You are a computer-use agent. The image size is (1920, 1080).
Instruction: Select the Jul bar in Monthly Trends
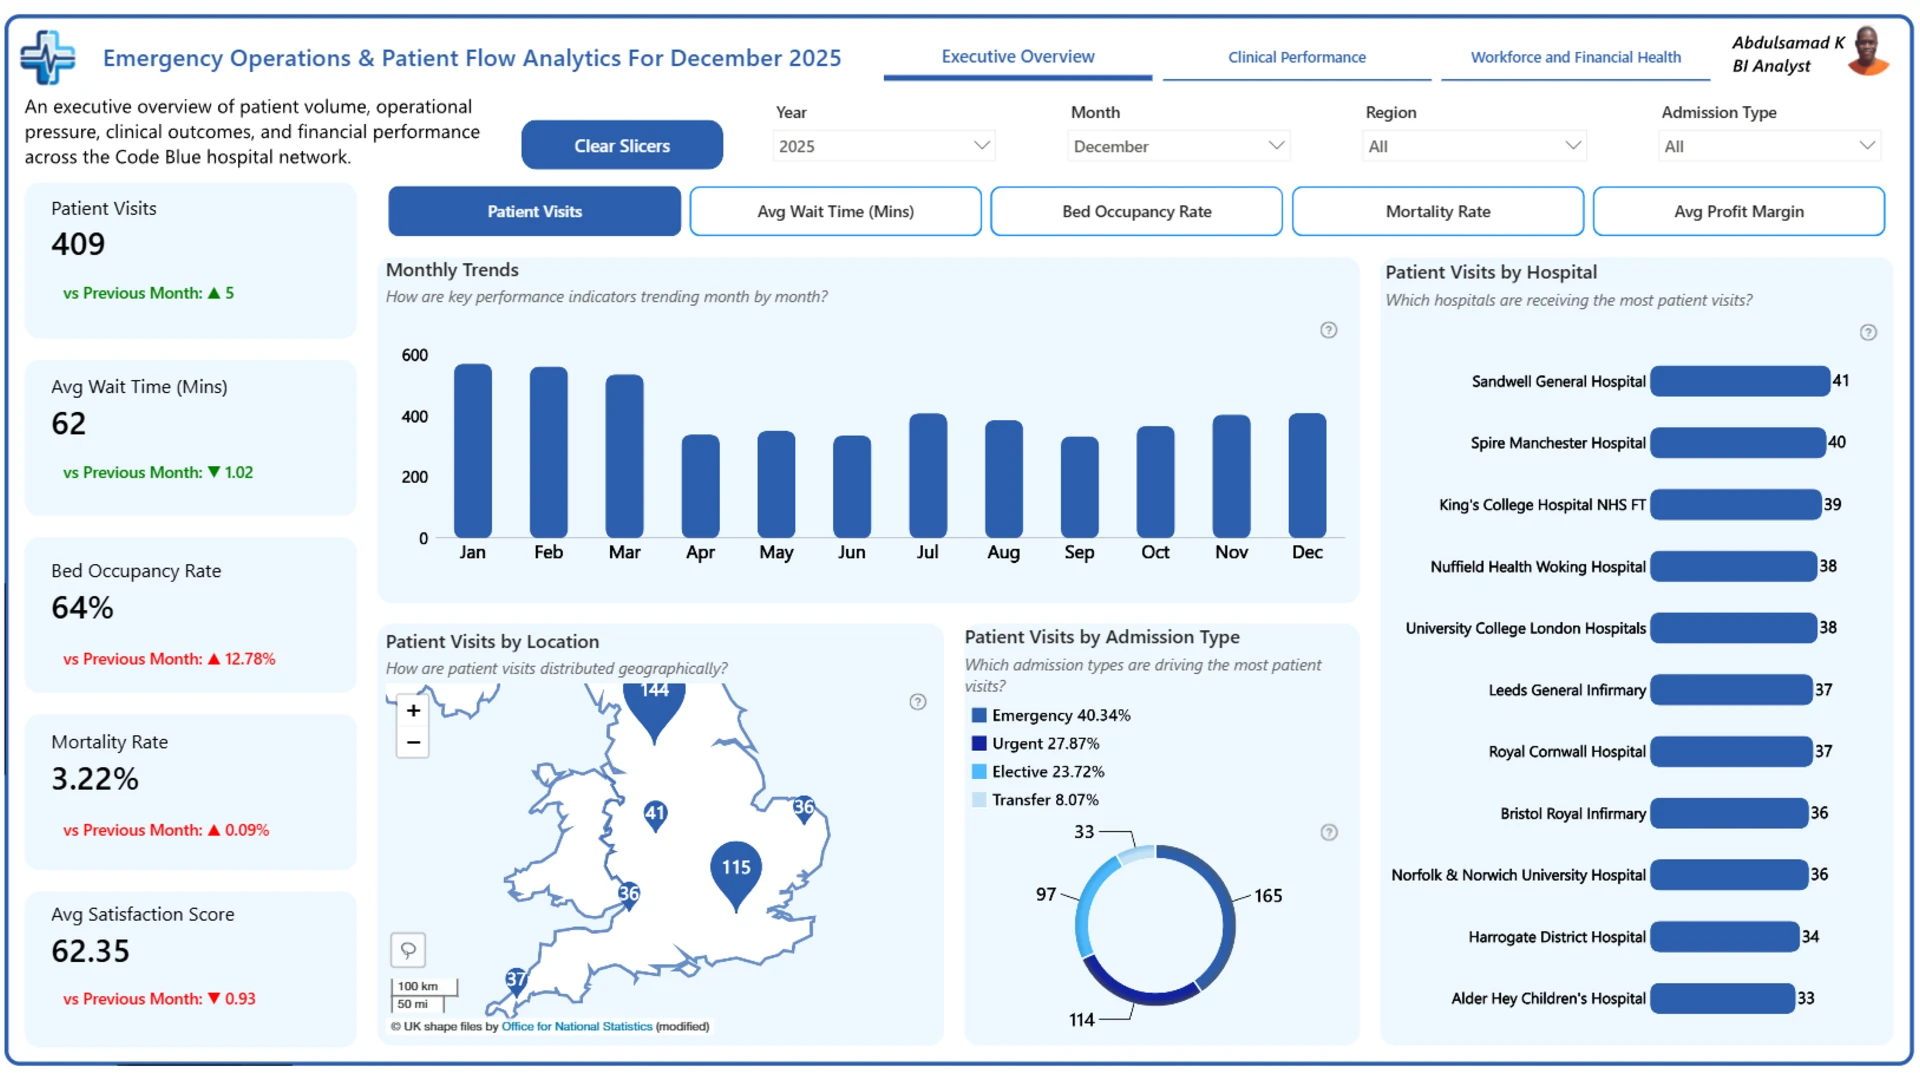927,476
